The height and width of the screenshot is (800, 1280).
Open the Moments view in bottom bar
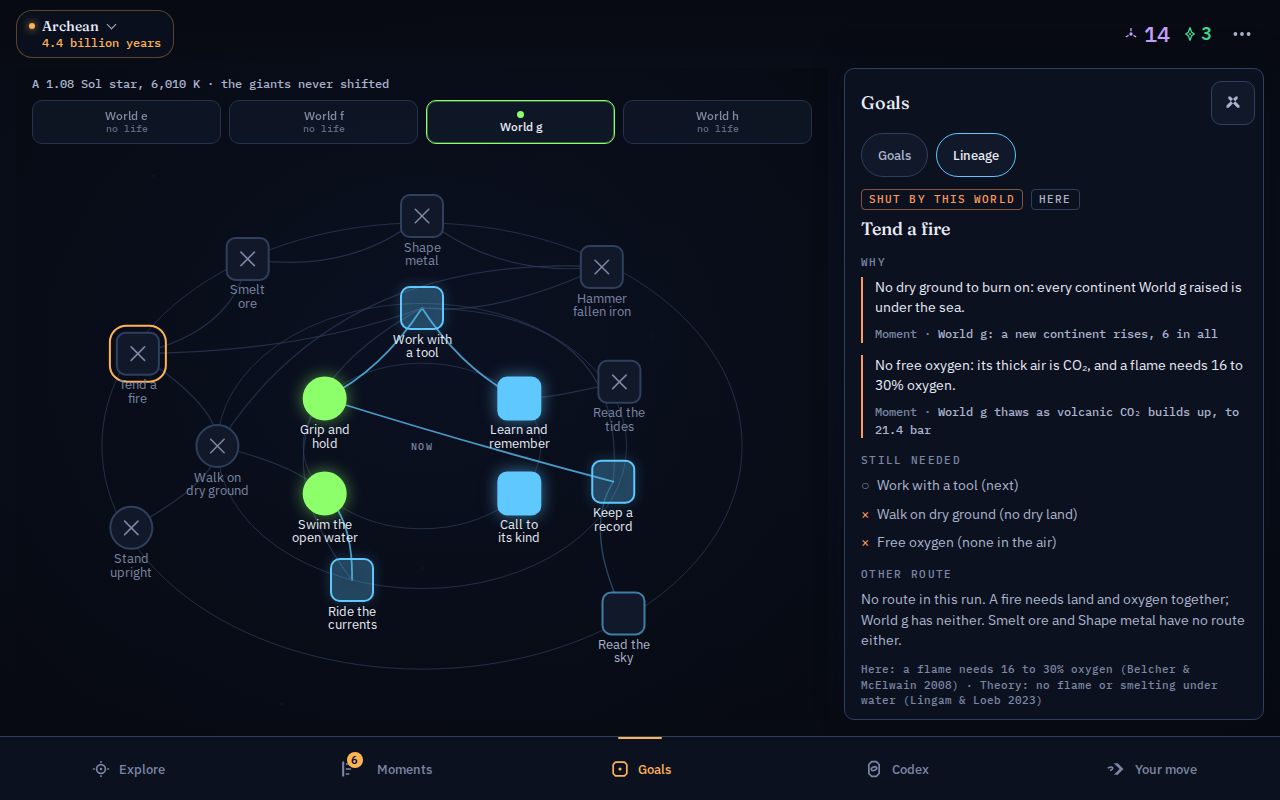coord(386,769)
